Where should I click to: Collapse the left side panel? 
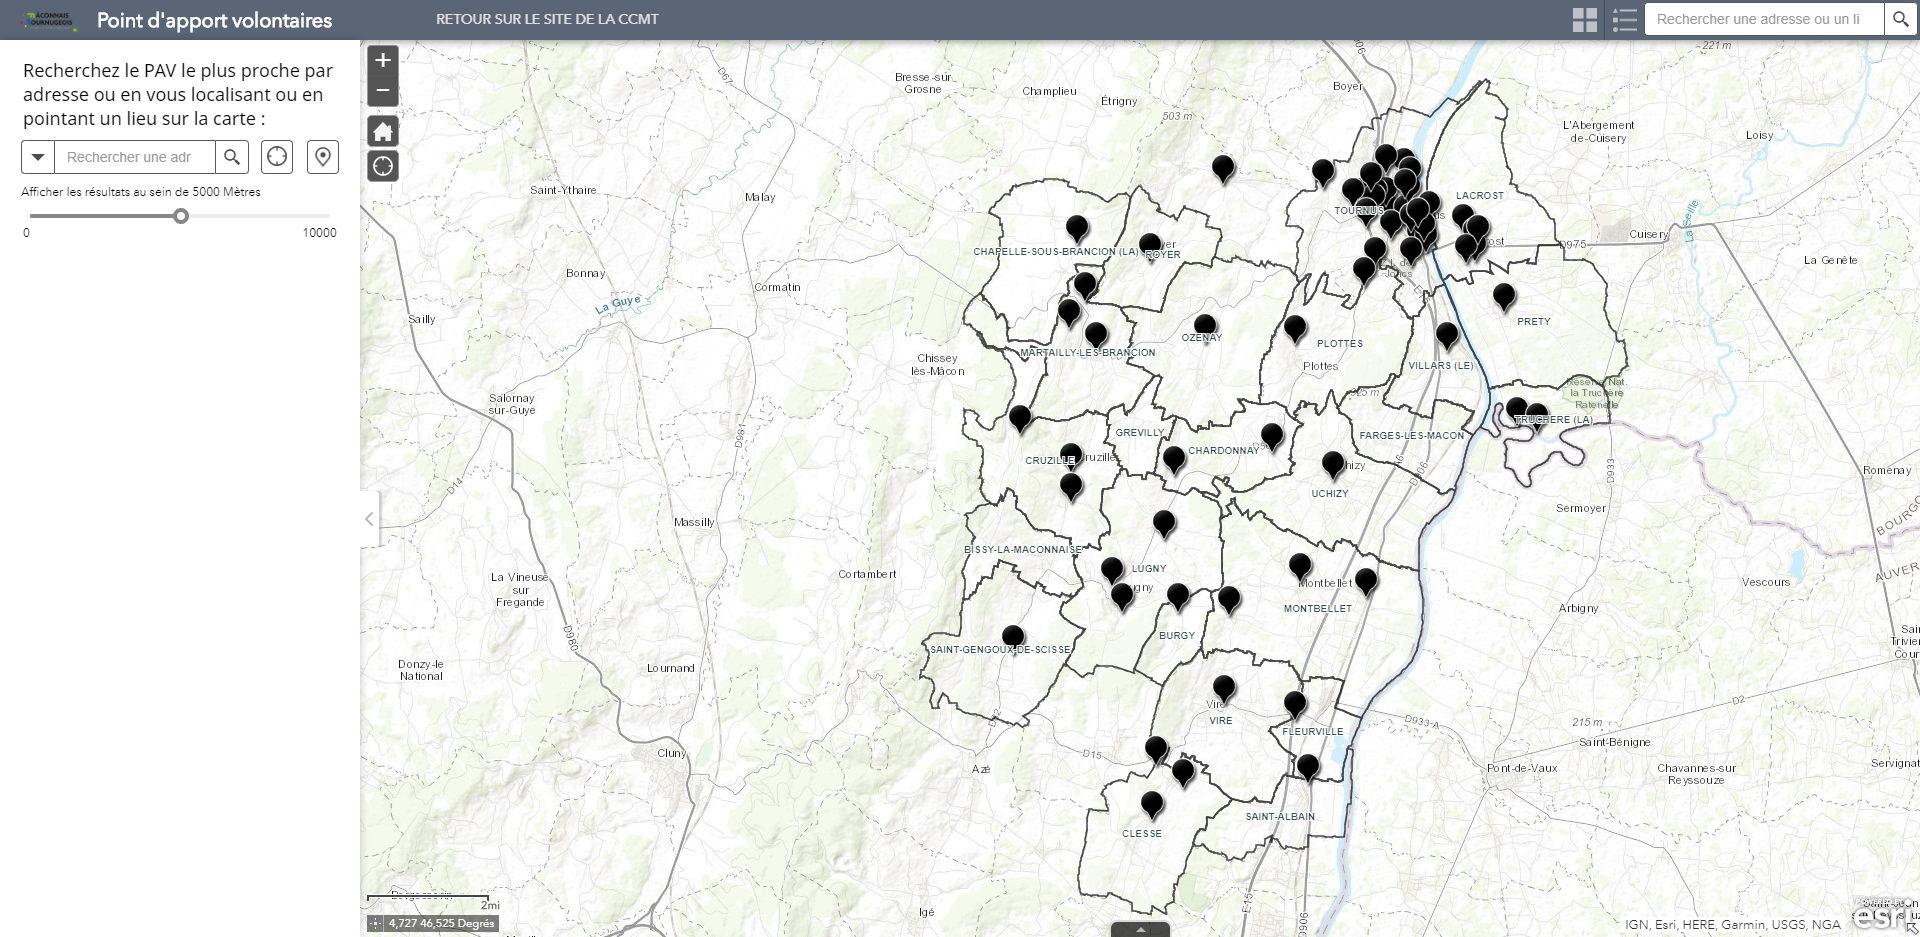[370, 519]
